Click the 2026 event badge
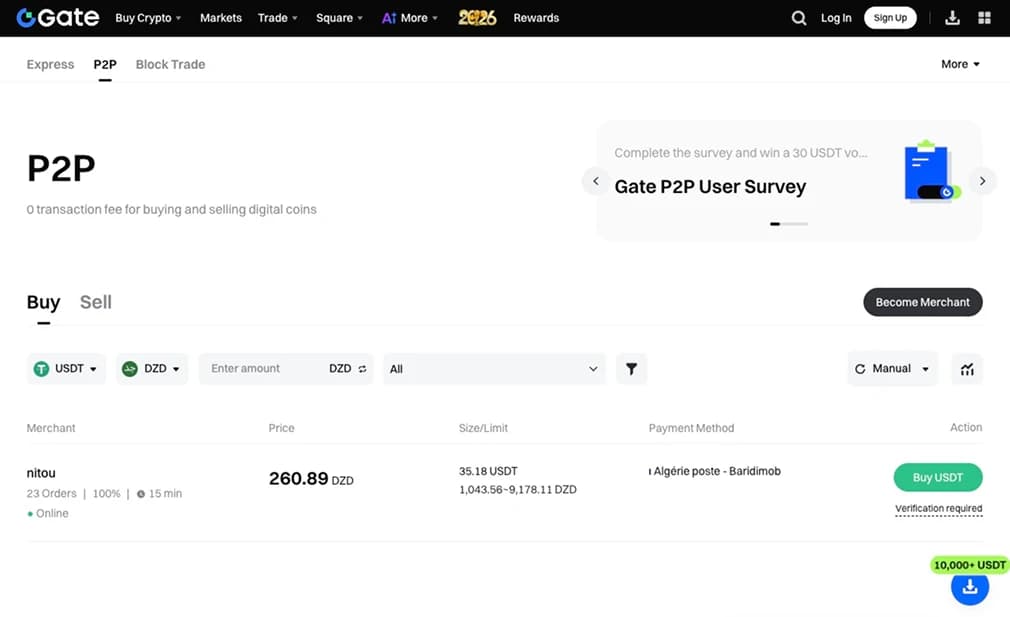This screenshot has height=617, width=1010. click(477, 18)
